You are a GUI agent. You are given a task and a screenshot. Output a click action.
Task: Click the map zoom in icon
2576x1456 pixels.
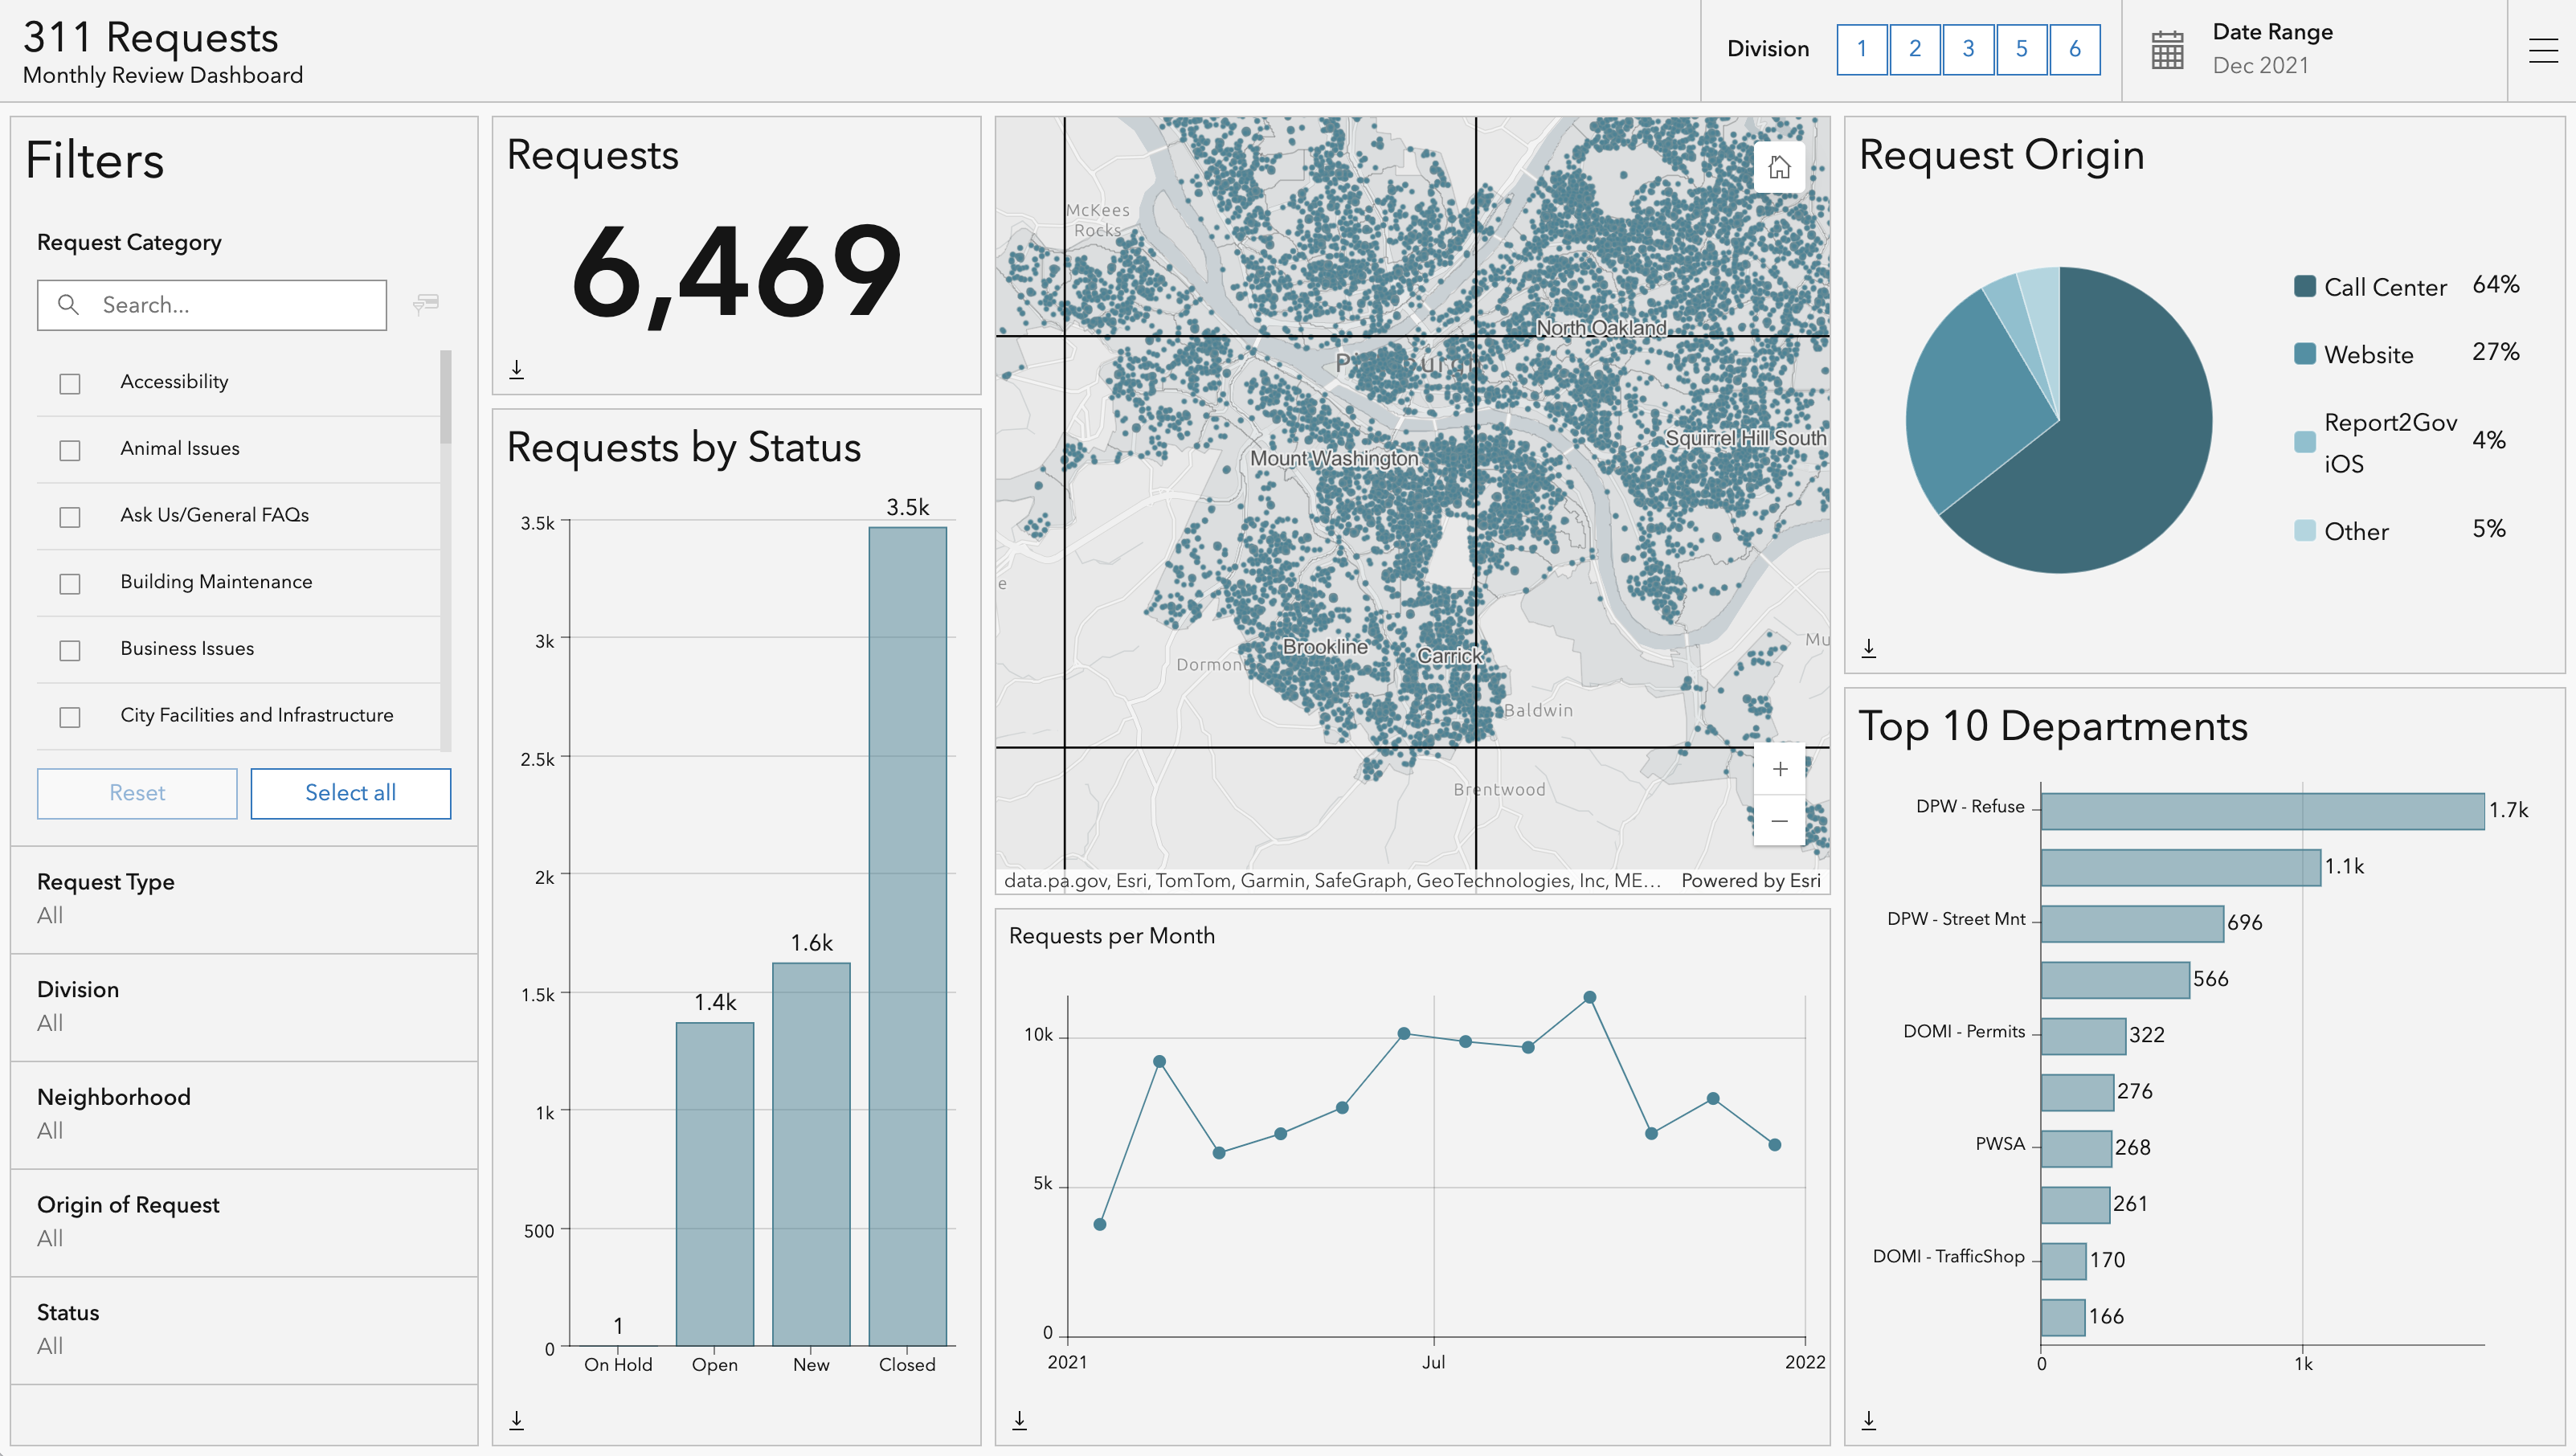(1780, 770)
